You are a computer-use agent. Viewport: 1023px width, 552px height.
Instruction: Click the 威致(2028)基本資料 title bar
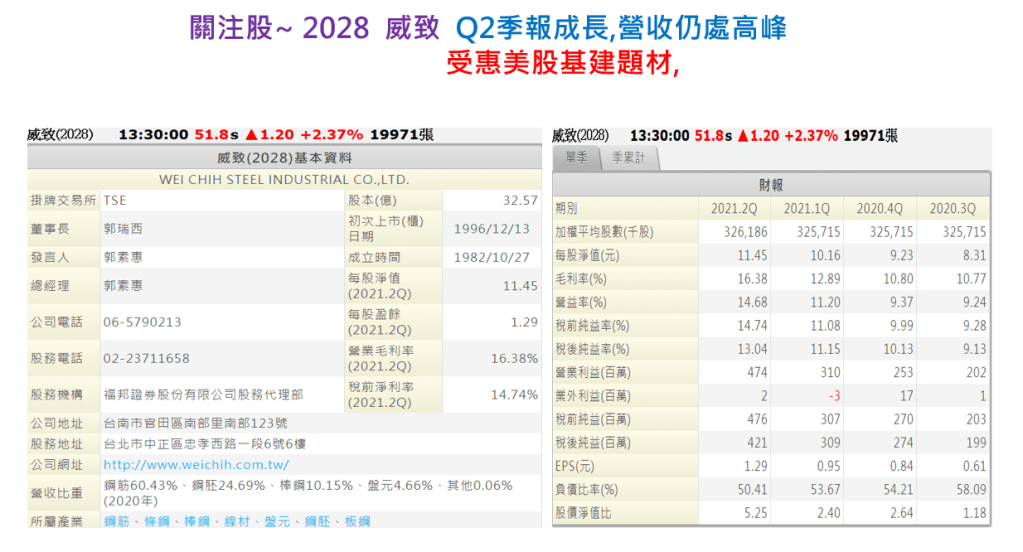point(284,158)
